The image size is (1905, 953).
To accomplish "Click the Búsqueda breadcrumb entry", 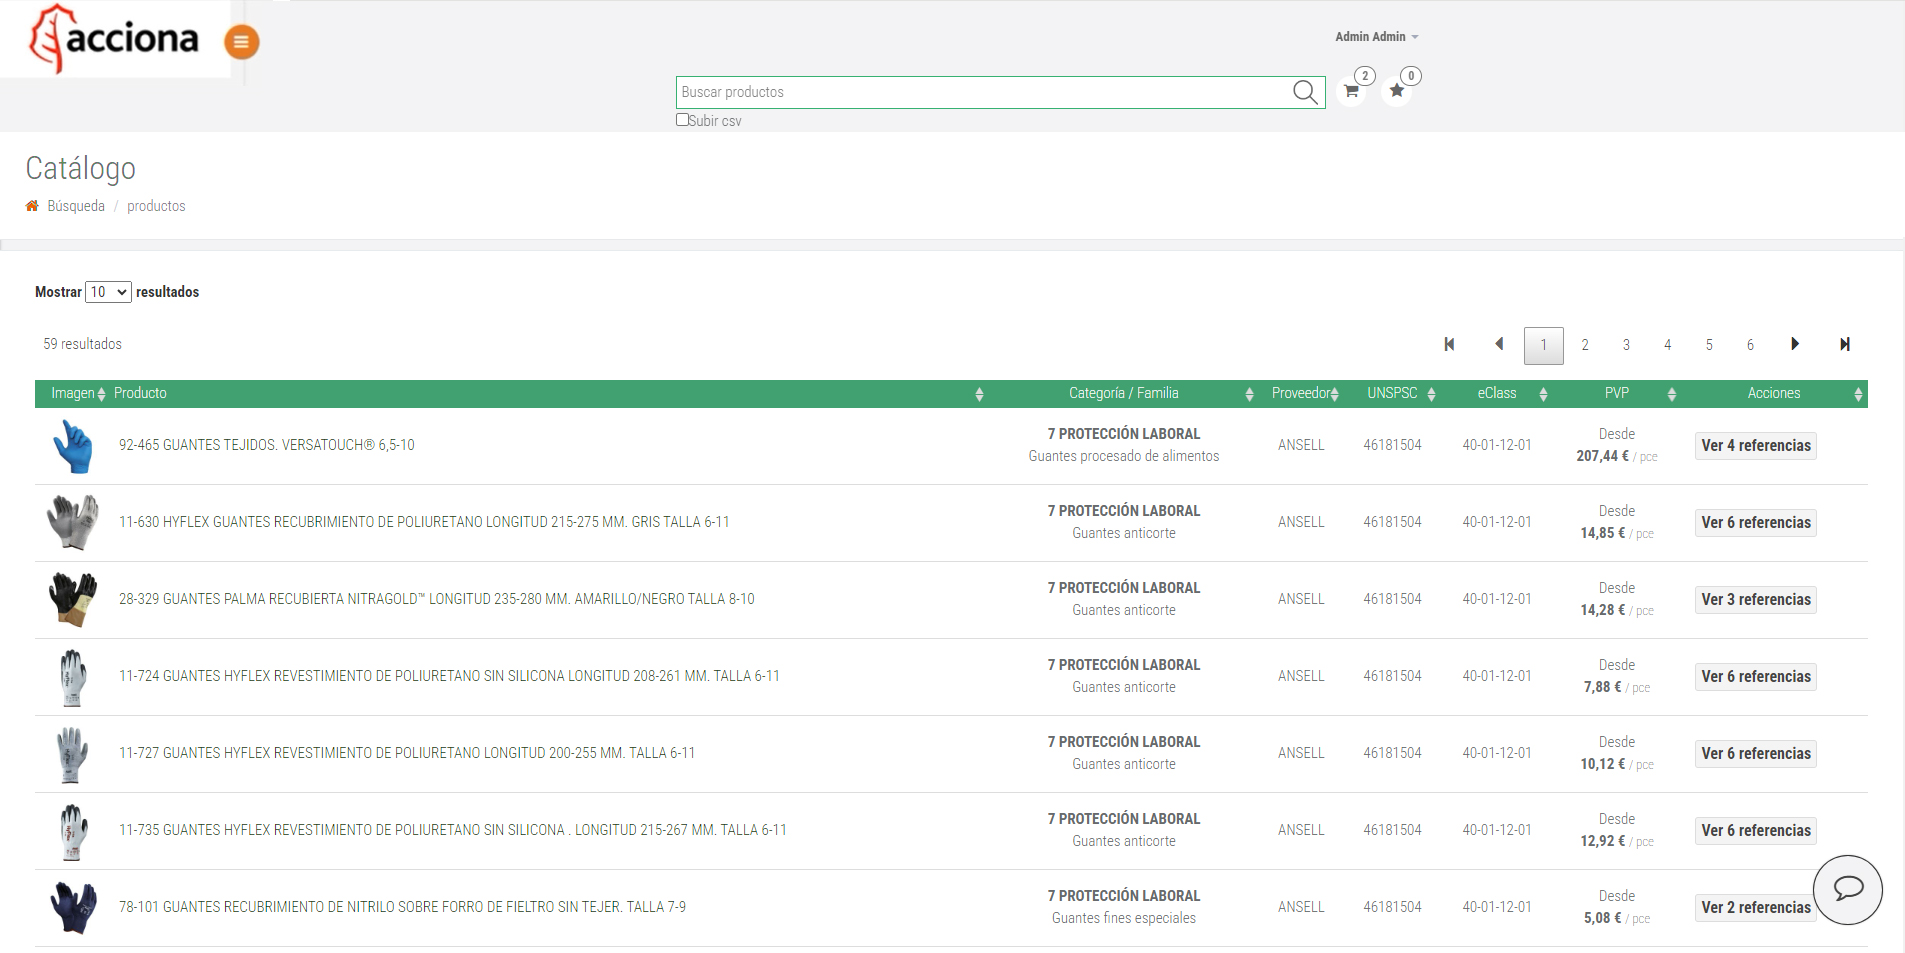I will coord(76,205).
